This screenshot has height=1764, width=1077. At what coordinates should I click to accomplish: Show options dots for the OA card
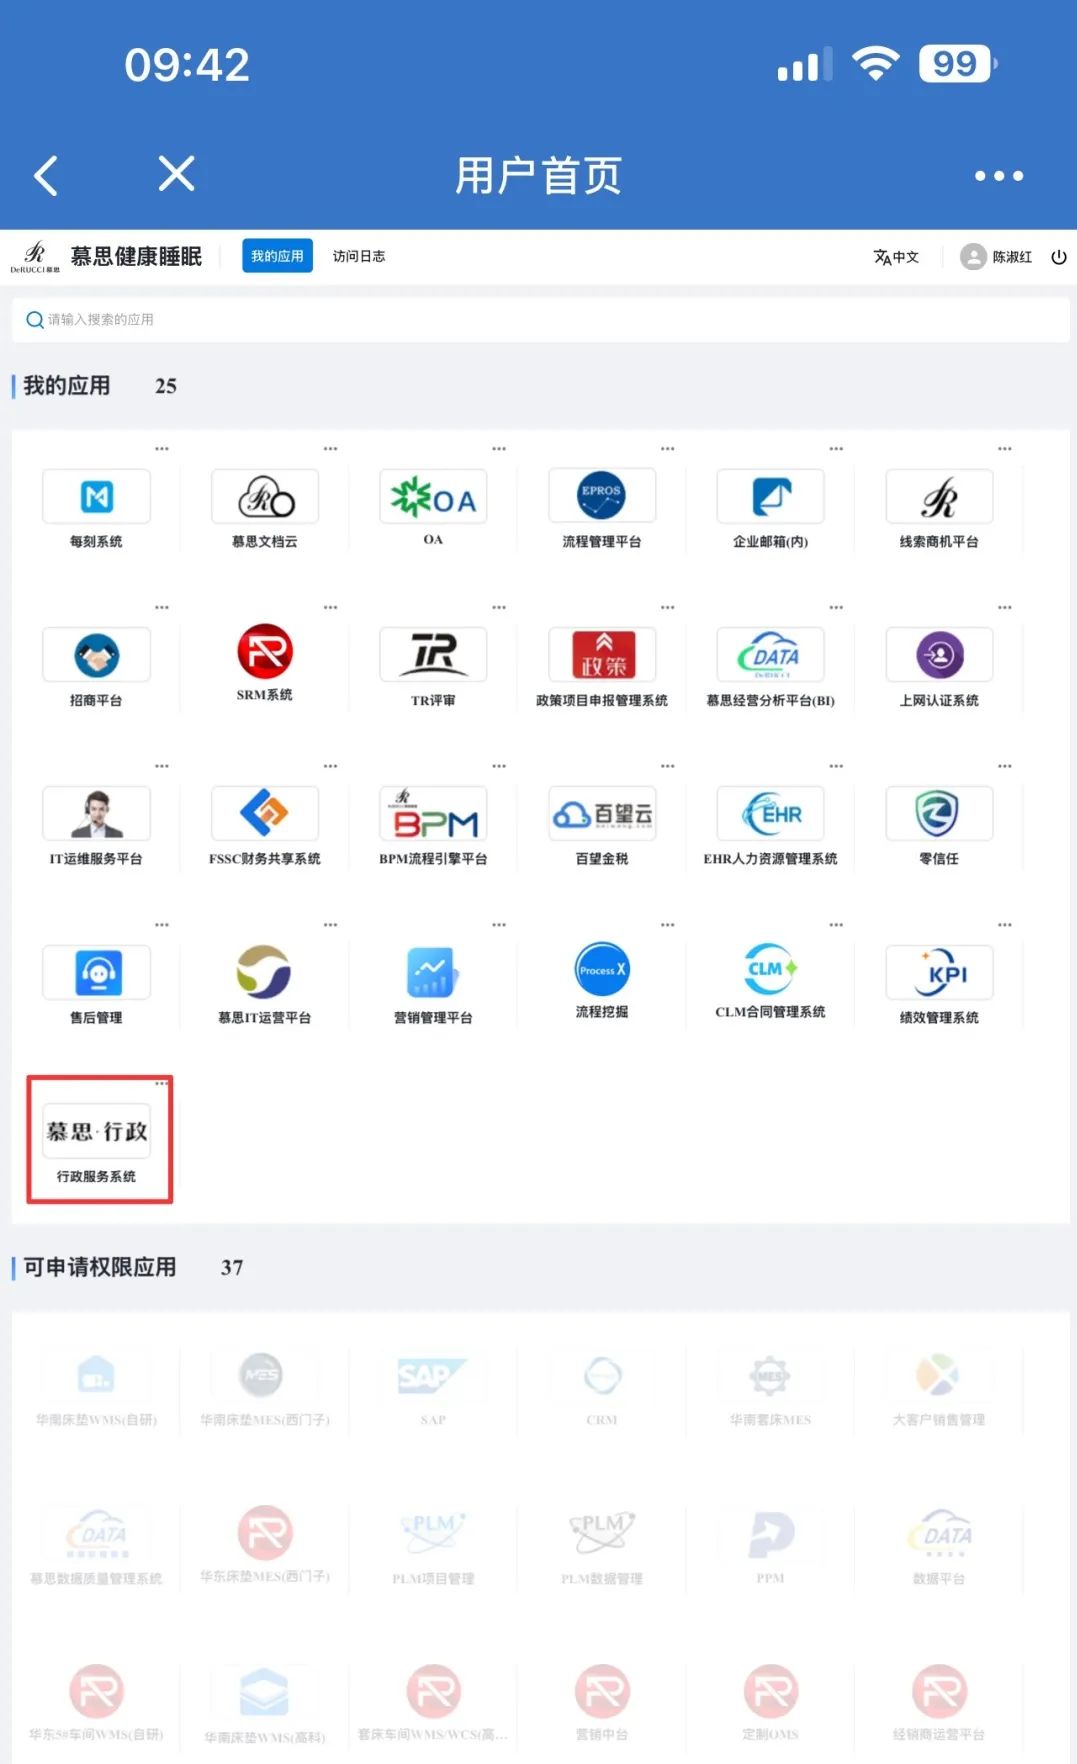(499, 449)
